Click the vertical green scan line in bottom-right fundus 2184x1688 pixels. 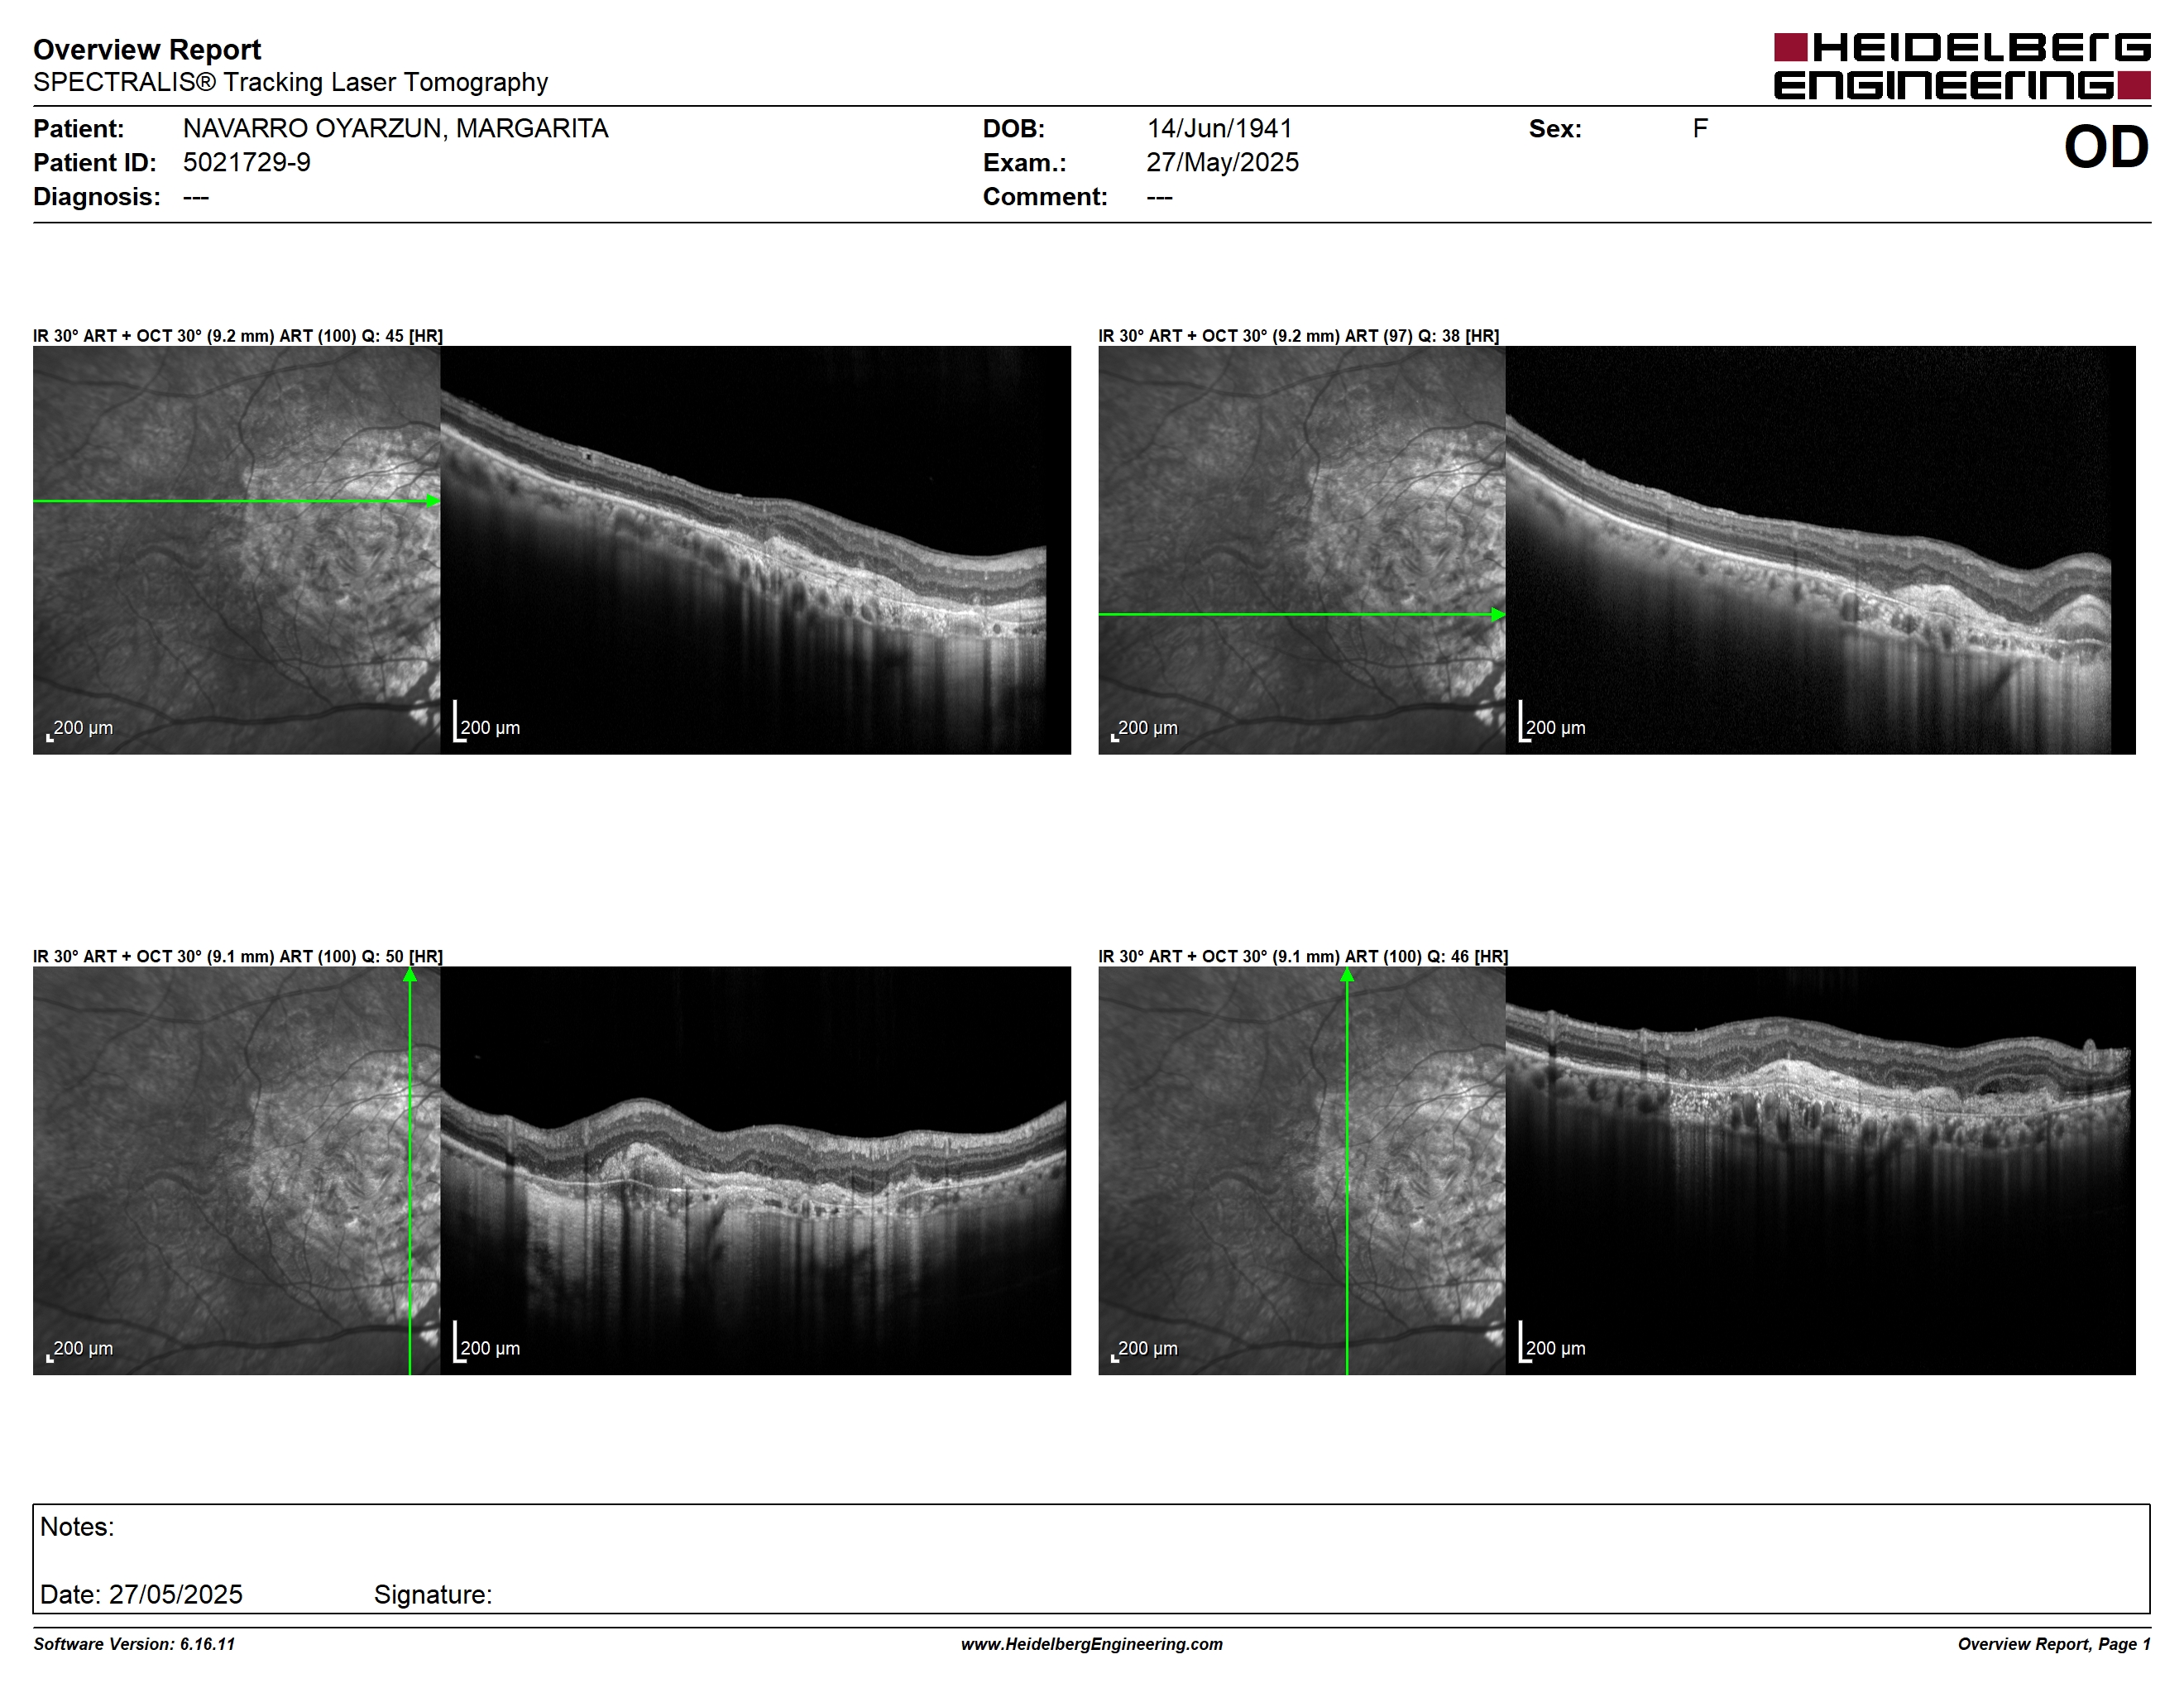tap(1347, 1170)
